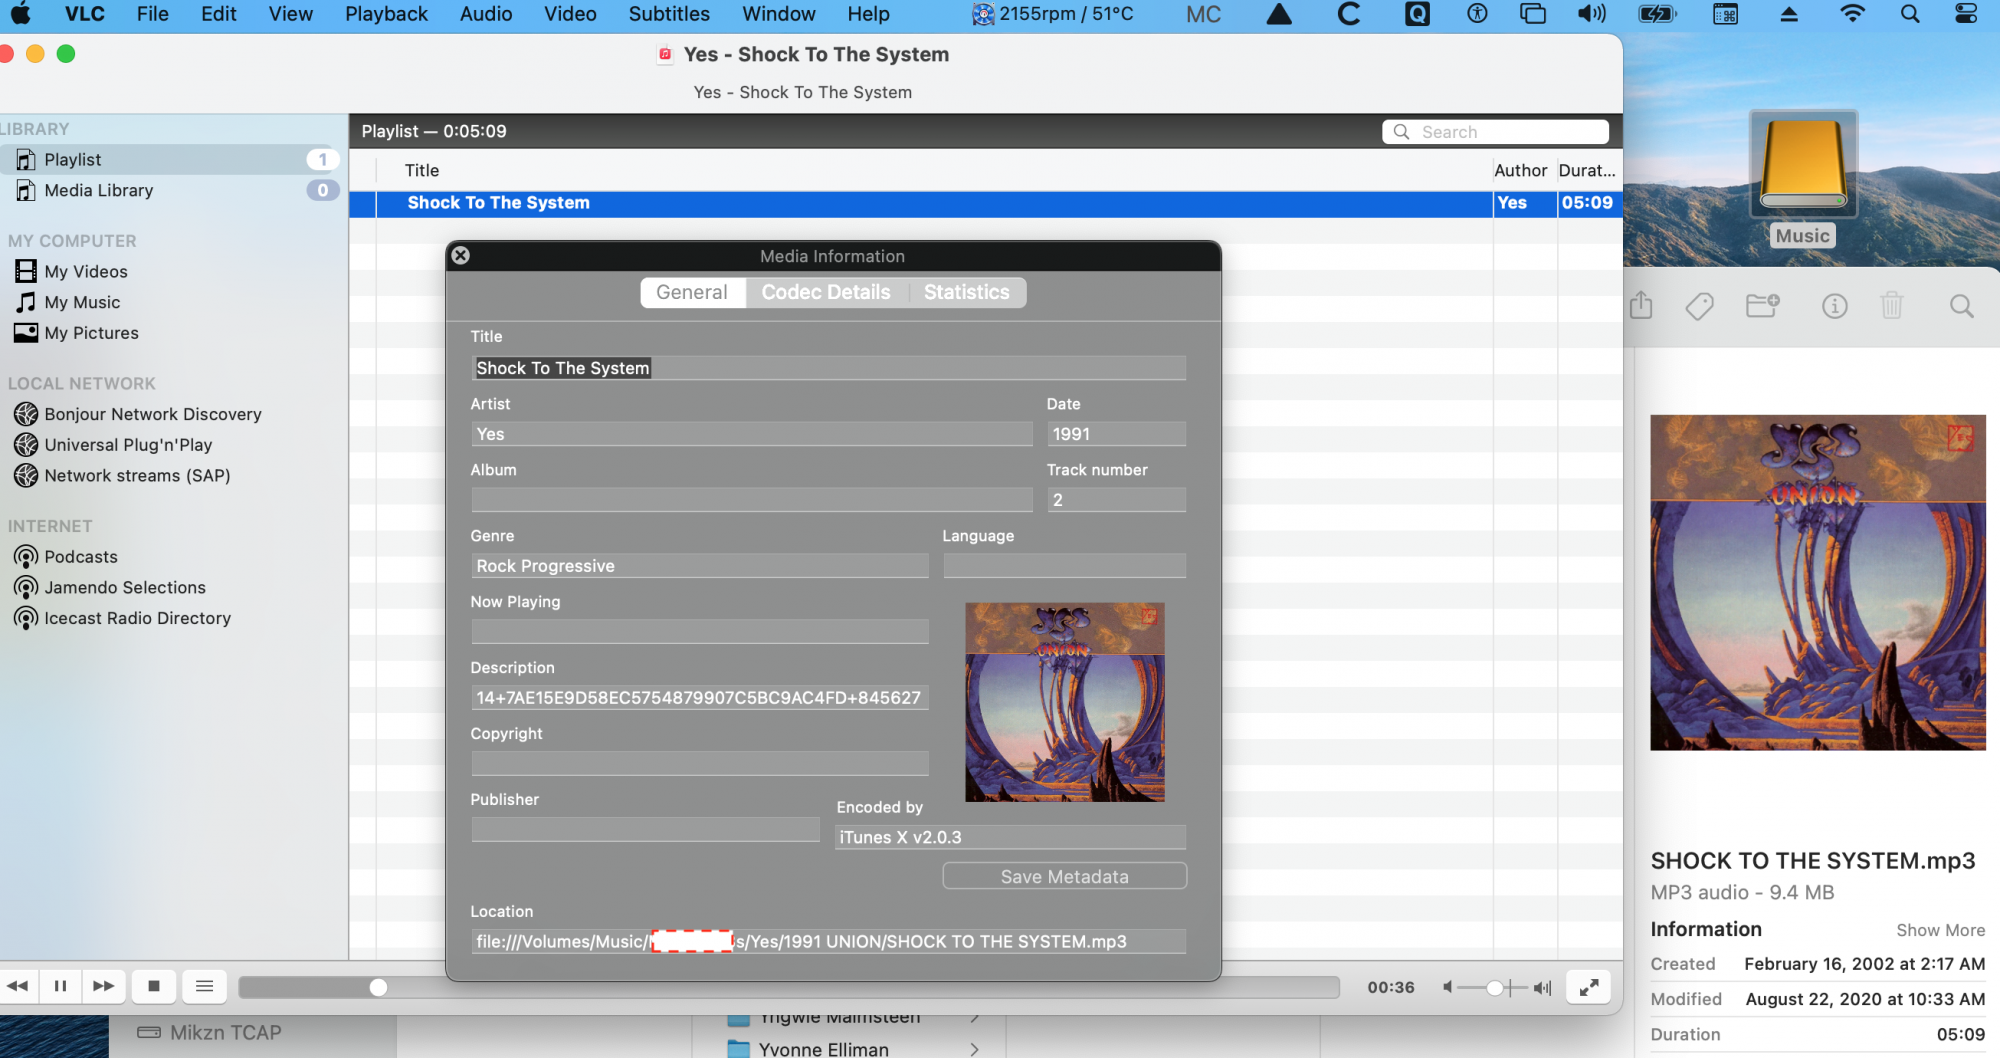Pause playback with the pause button
Image resolution: width=2000 pixels, height=1058 pixels.
click(60, 986)
